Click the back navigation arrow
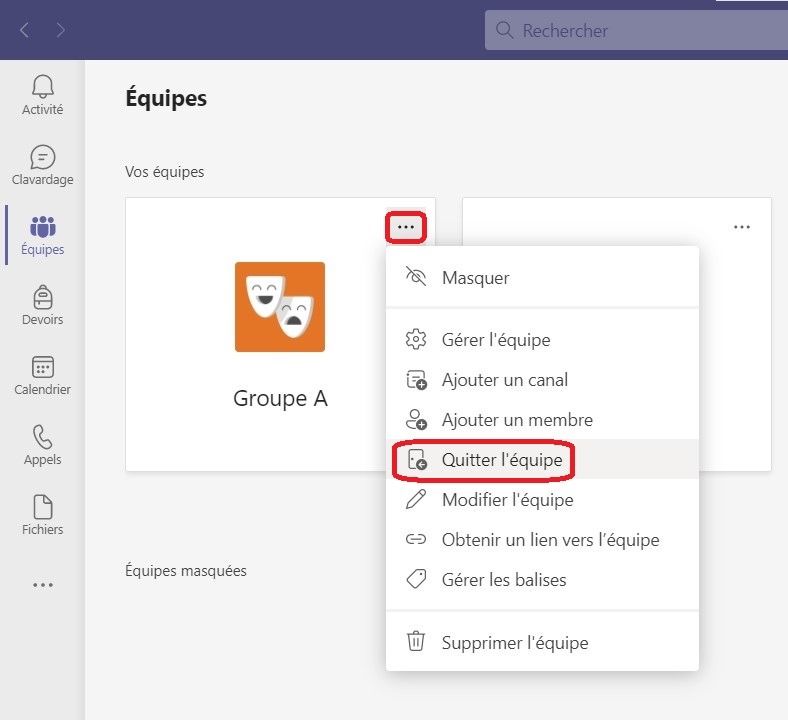The image size is (788, 720). click(x=24, y=30)
